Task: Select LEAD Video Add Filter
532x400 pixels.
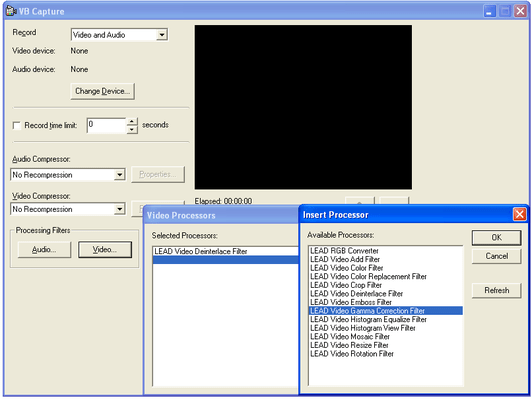Action: (385, 259)
